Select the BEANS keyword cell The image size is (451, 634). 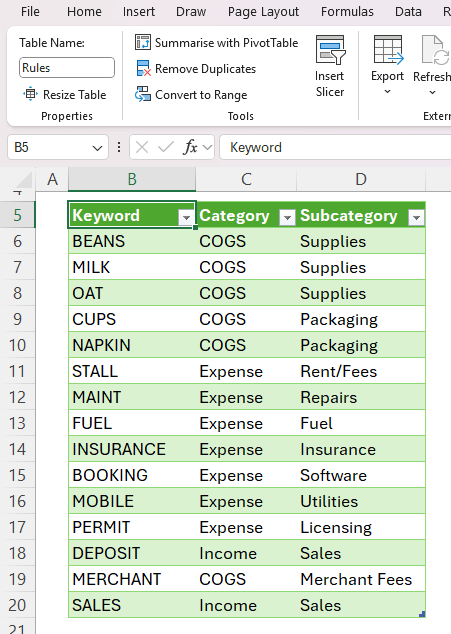[132, 241]
